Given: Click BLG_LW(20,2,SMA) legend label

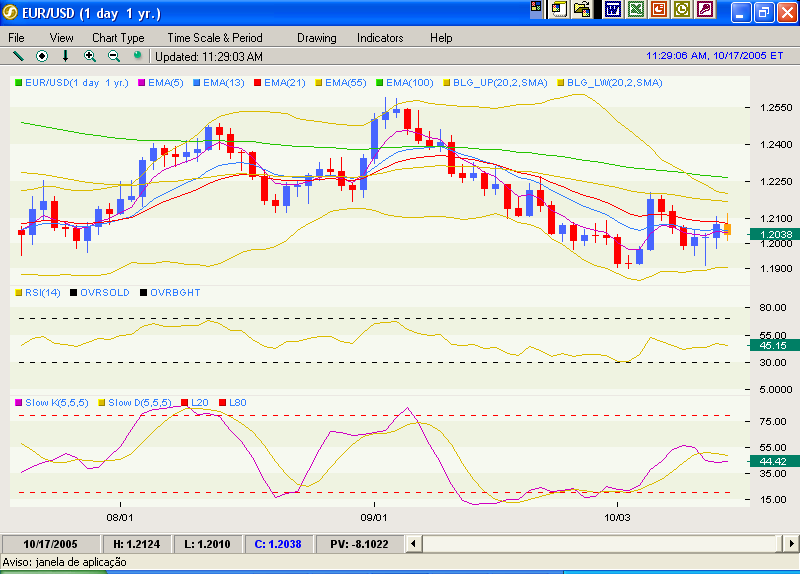Looking at the screenshot, I should pos(614,83).
